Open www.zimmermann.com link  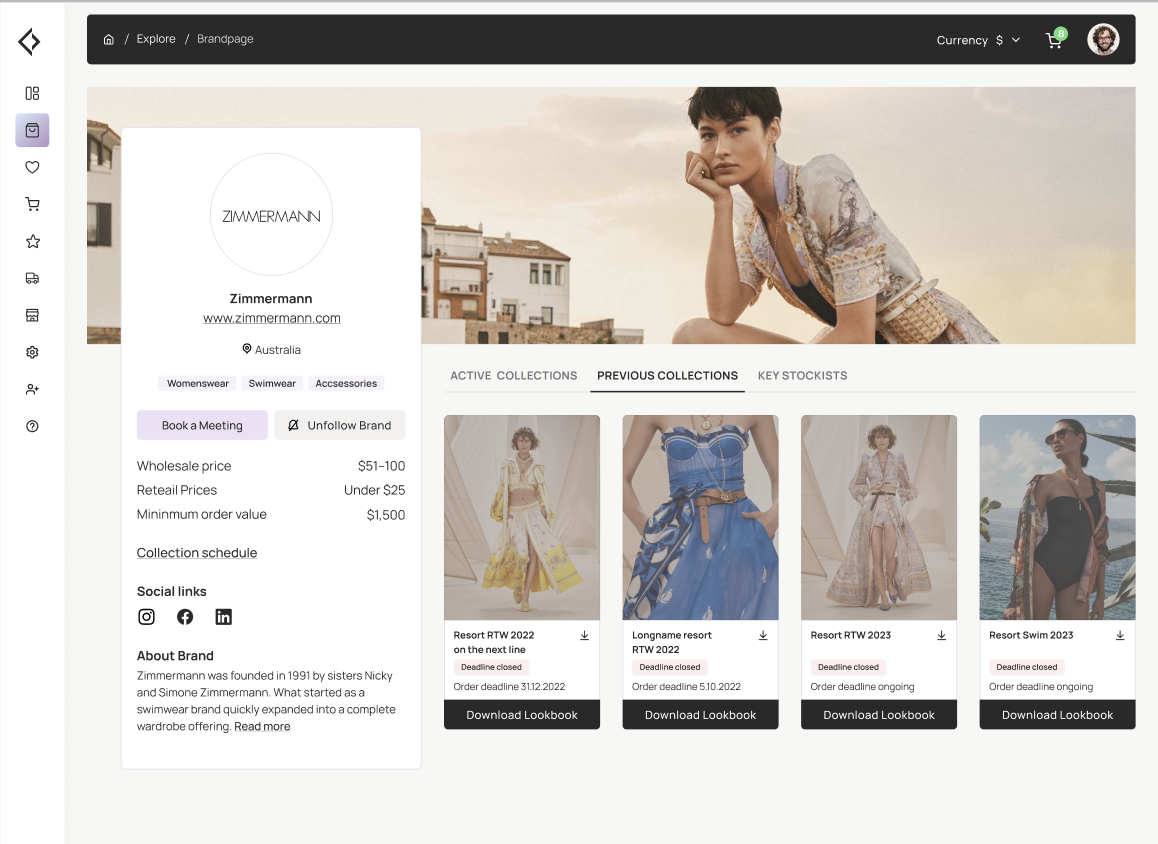(x=272, y=318)
